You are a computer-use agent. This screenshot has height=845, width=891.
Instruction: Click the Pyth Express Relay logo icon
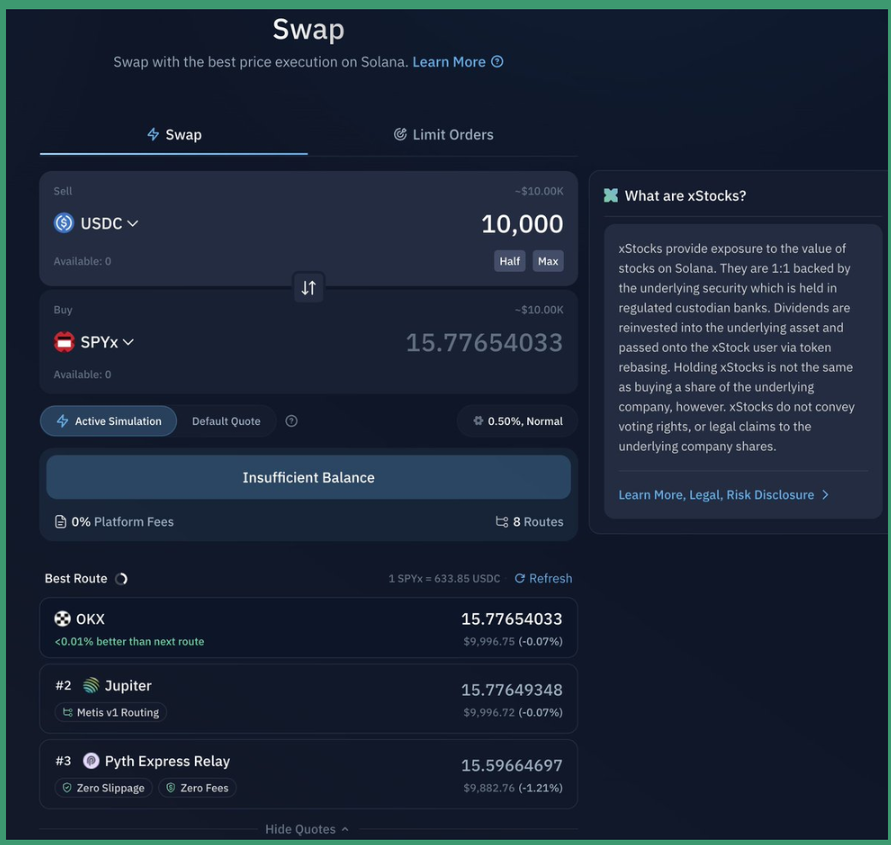(91, 761)
